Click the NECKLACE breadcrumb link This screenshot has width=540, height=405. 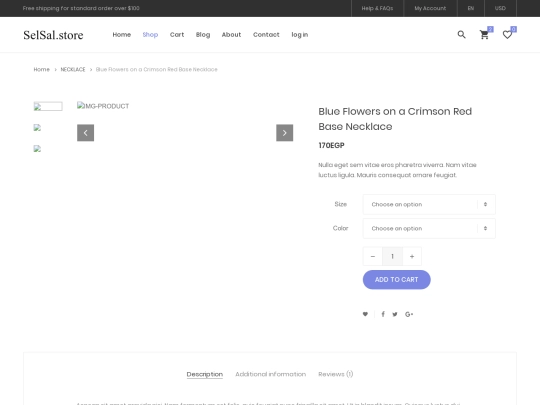pyautogui.click(x=73, y=69)
